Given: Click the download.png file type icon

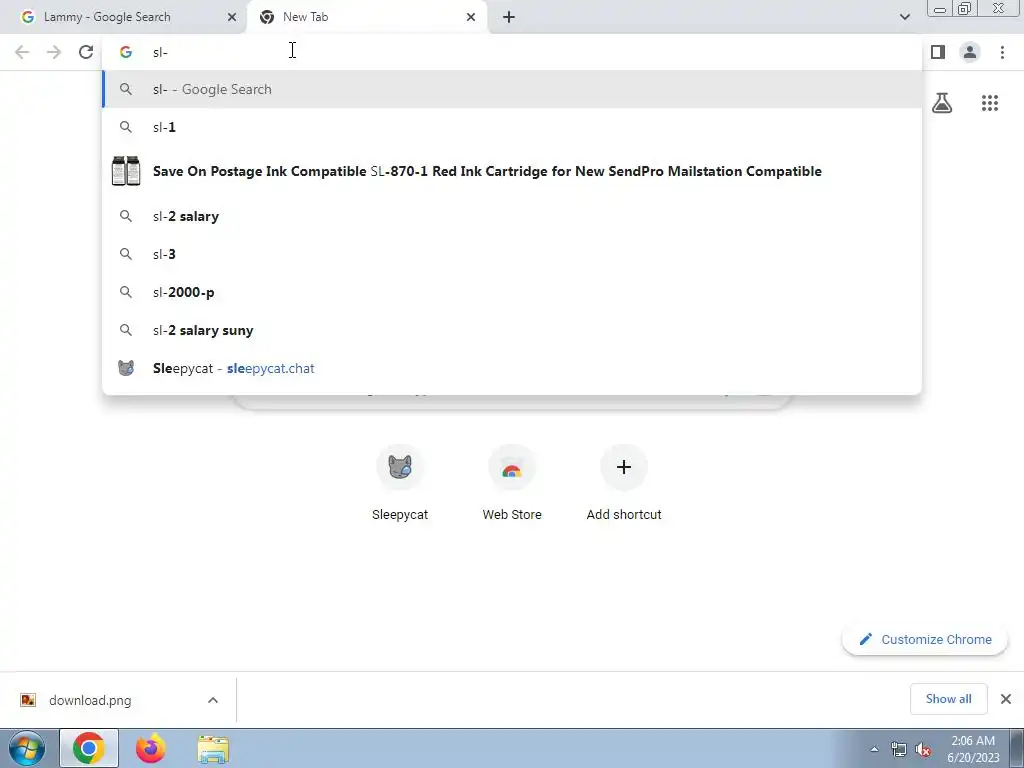Looking at the screenshot, I should coord(27,700).
